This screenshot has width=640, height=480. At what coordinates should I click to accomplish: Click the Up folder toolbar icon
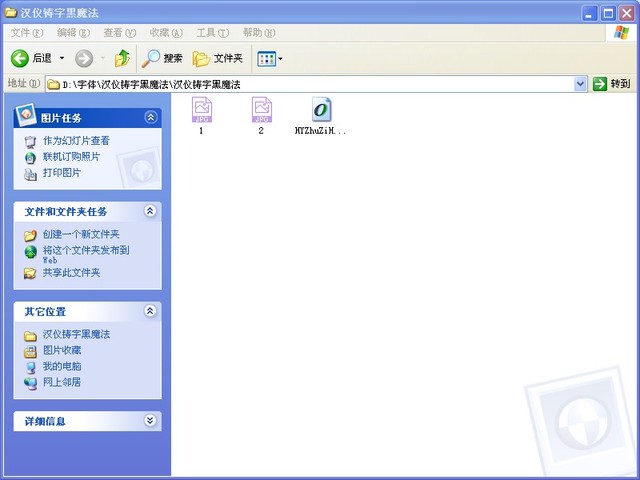(122, 58)
